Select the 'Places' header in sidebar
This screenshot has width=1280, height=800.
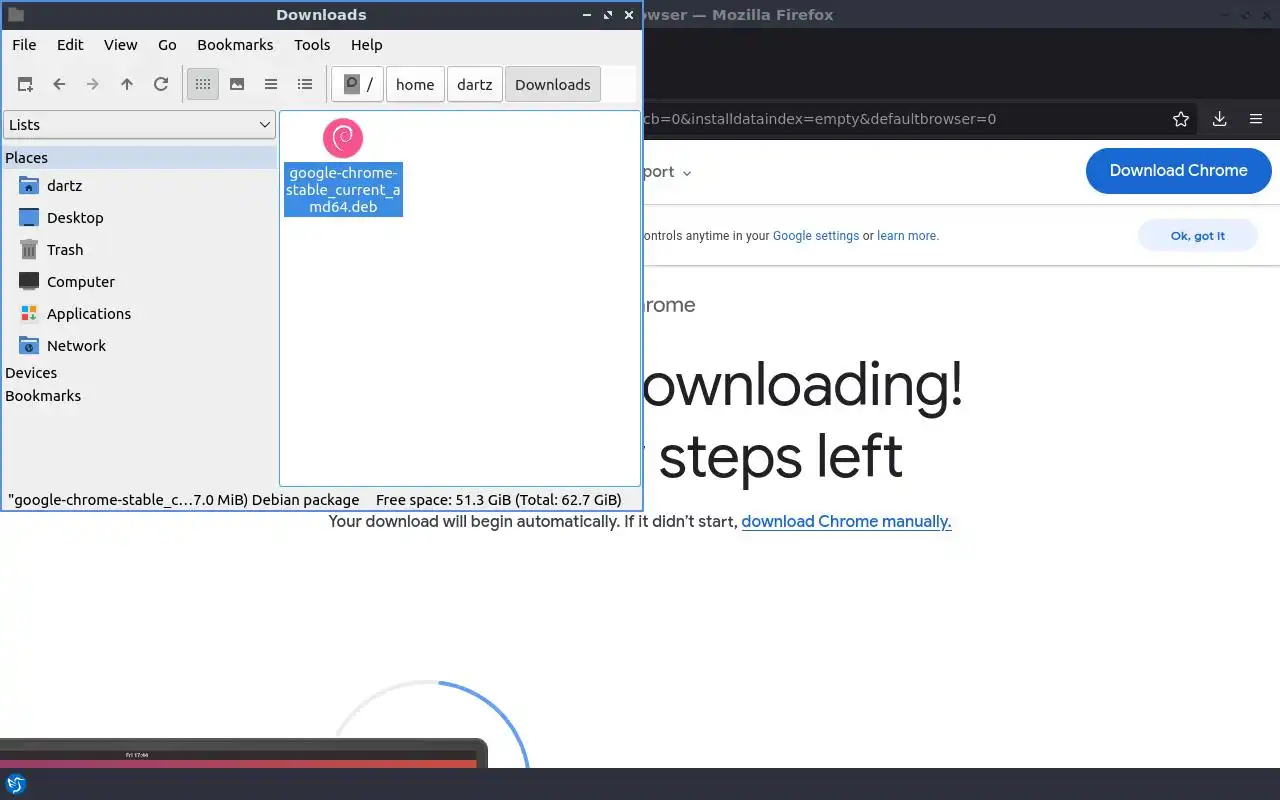click(139, 158)
